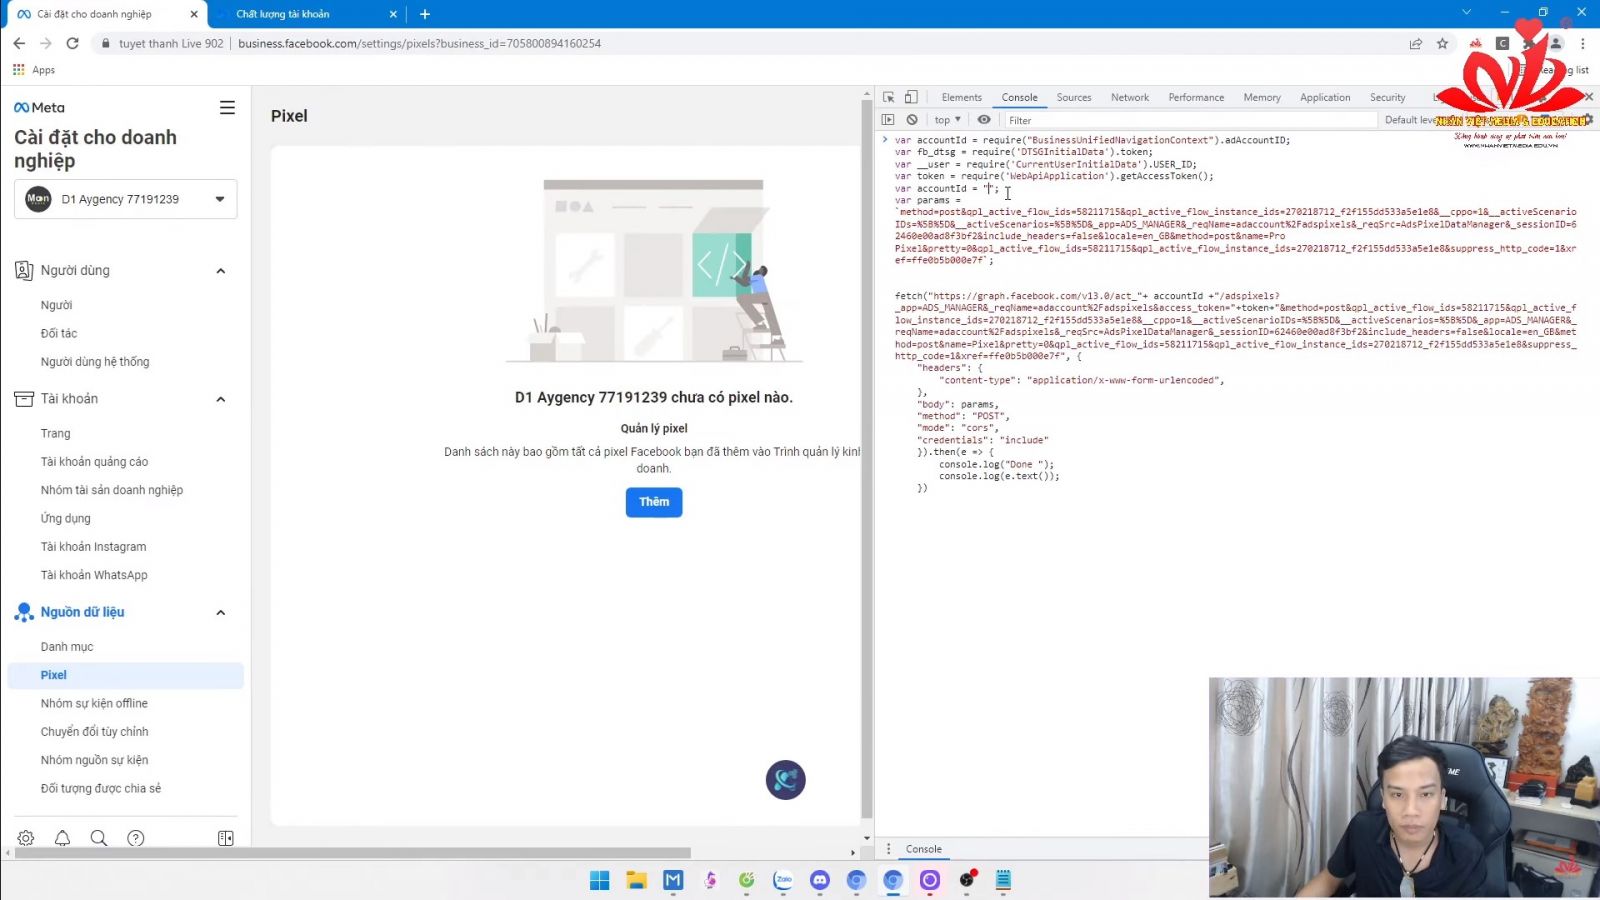Open Nhóm tài sản doanh nghiệp item
Viewport: 1600px width, 900px height.
coord(112,490)
